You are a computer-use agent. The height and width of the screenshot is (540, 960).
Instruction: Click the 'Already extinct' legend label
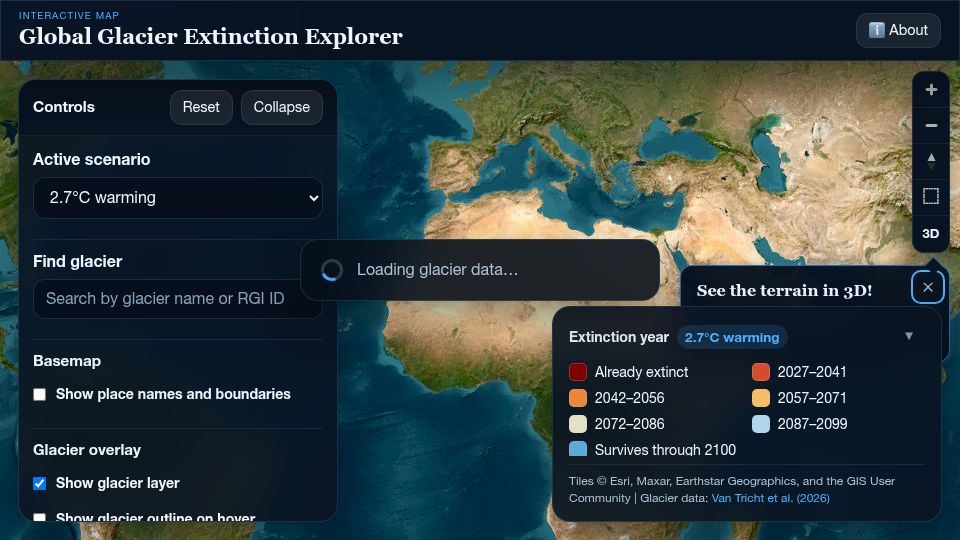[x=641, y=372]
